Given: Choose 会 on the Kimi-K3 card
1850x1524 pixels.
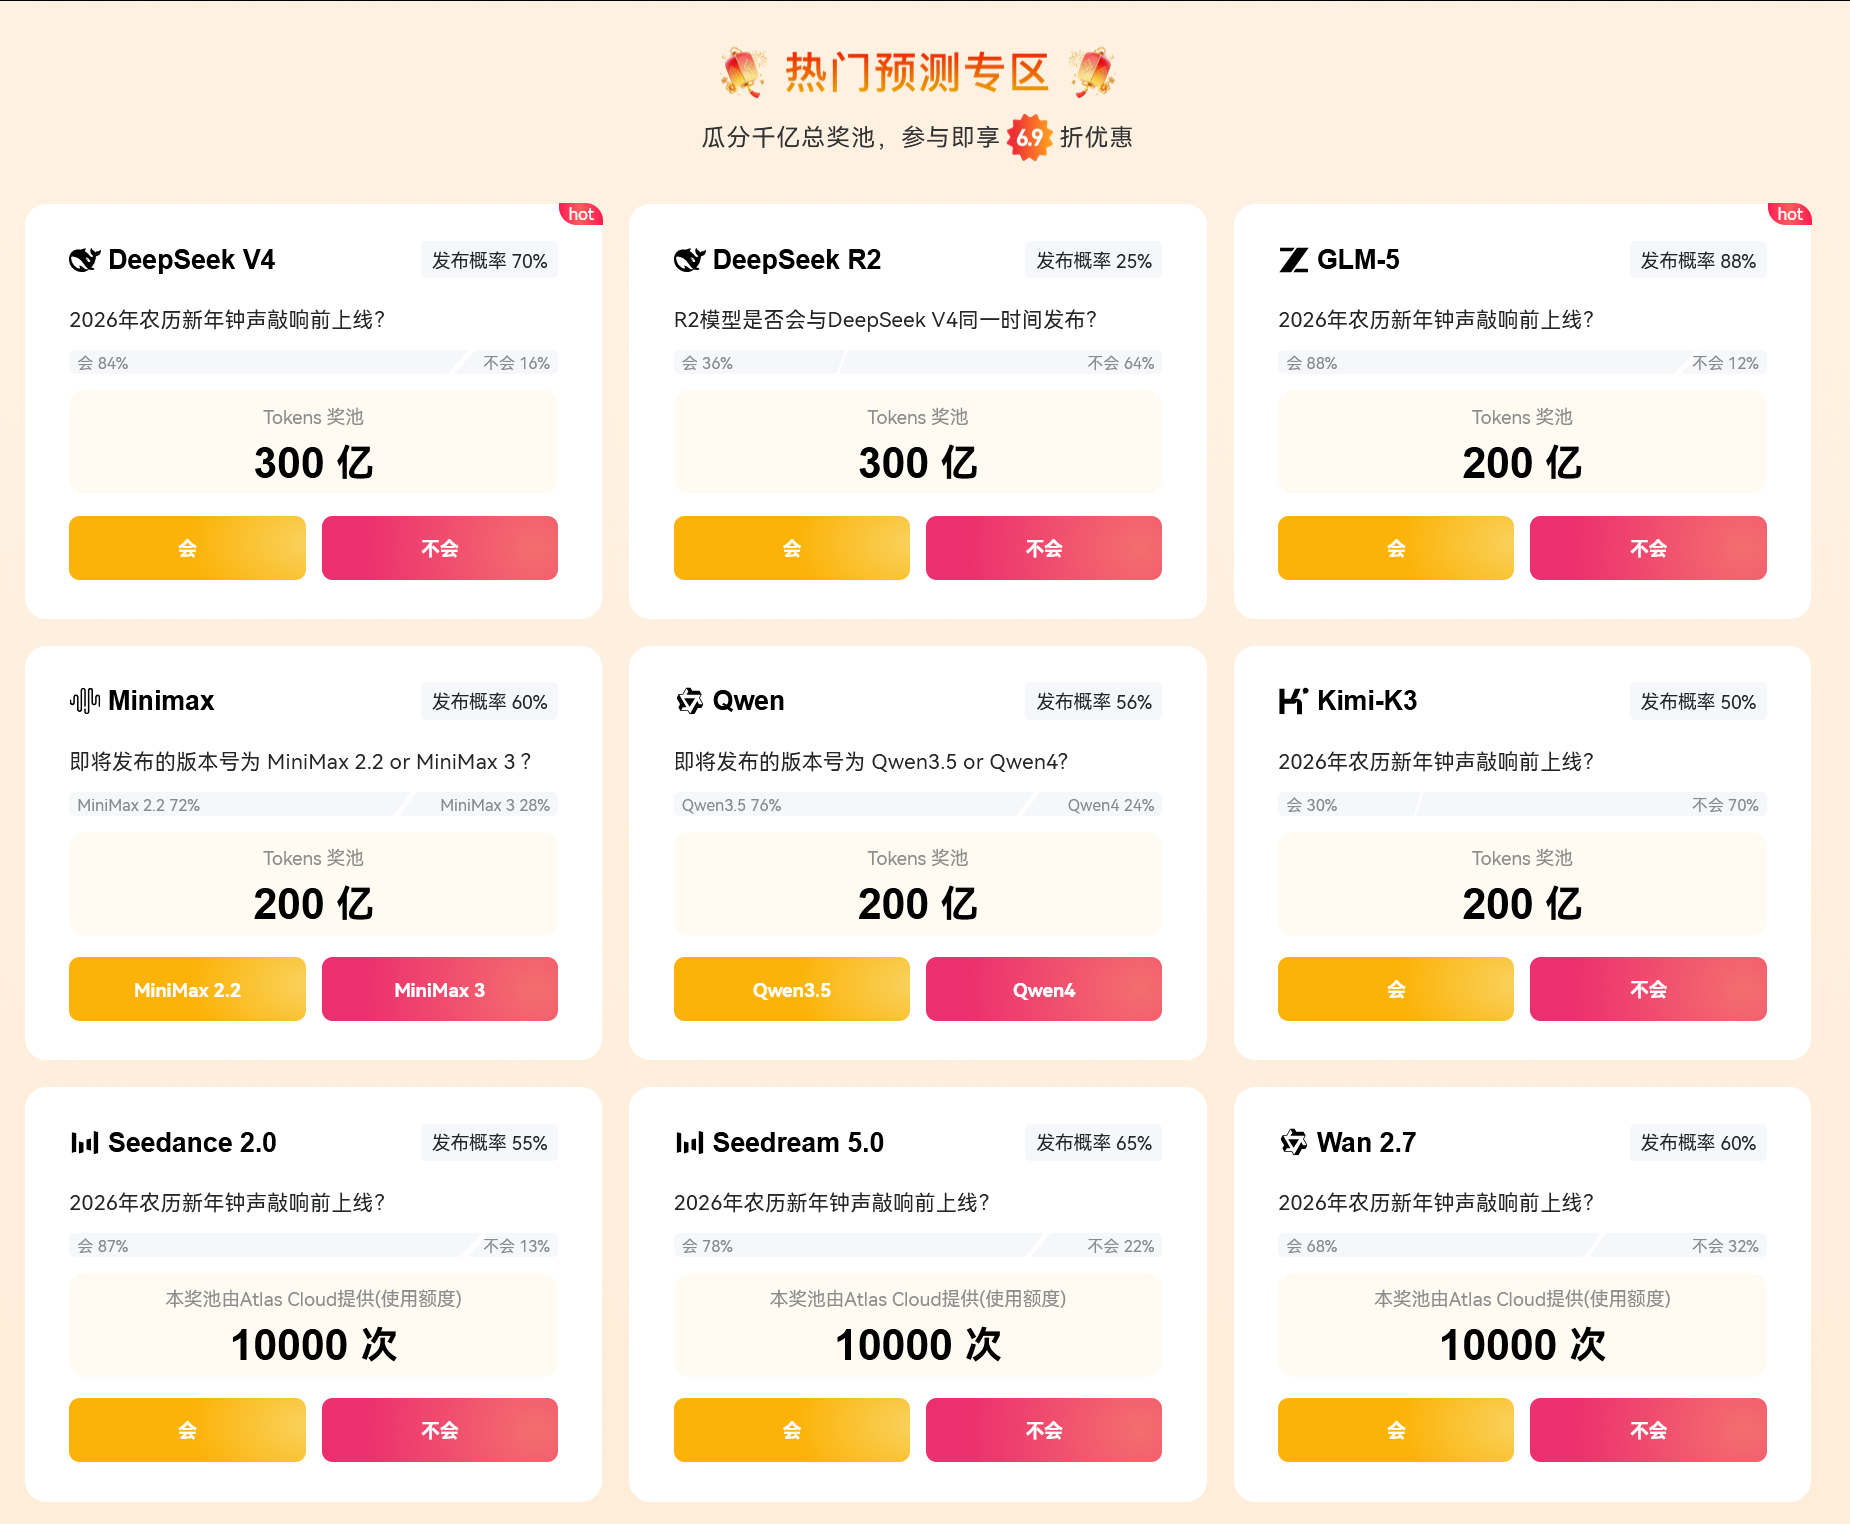Looking at the screenshot, I should [1395, 989].
